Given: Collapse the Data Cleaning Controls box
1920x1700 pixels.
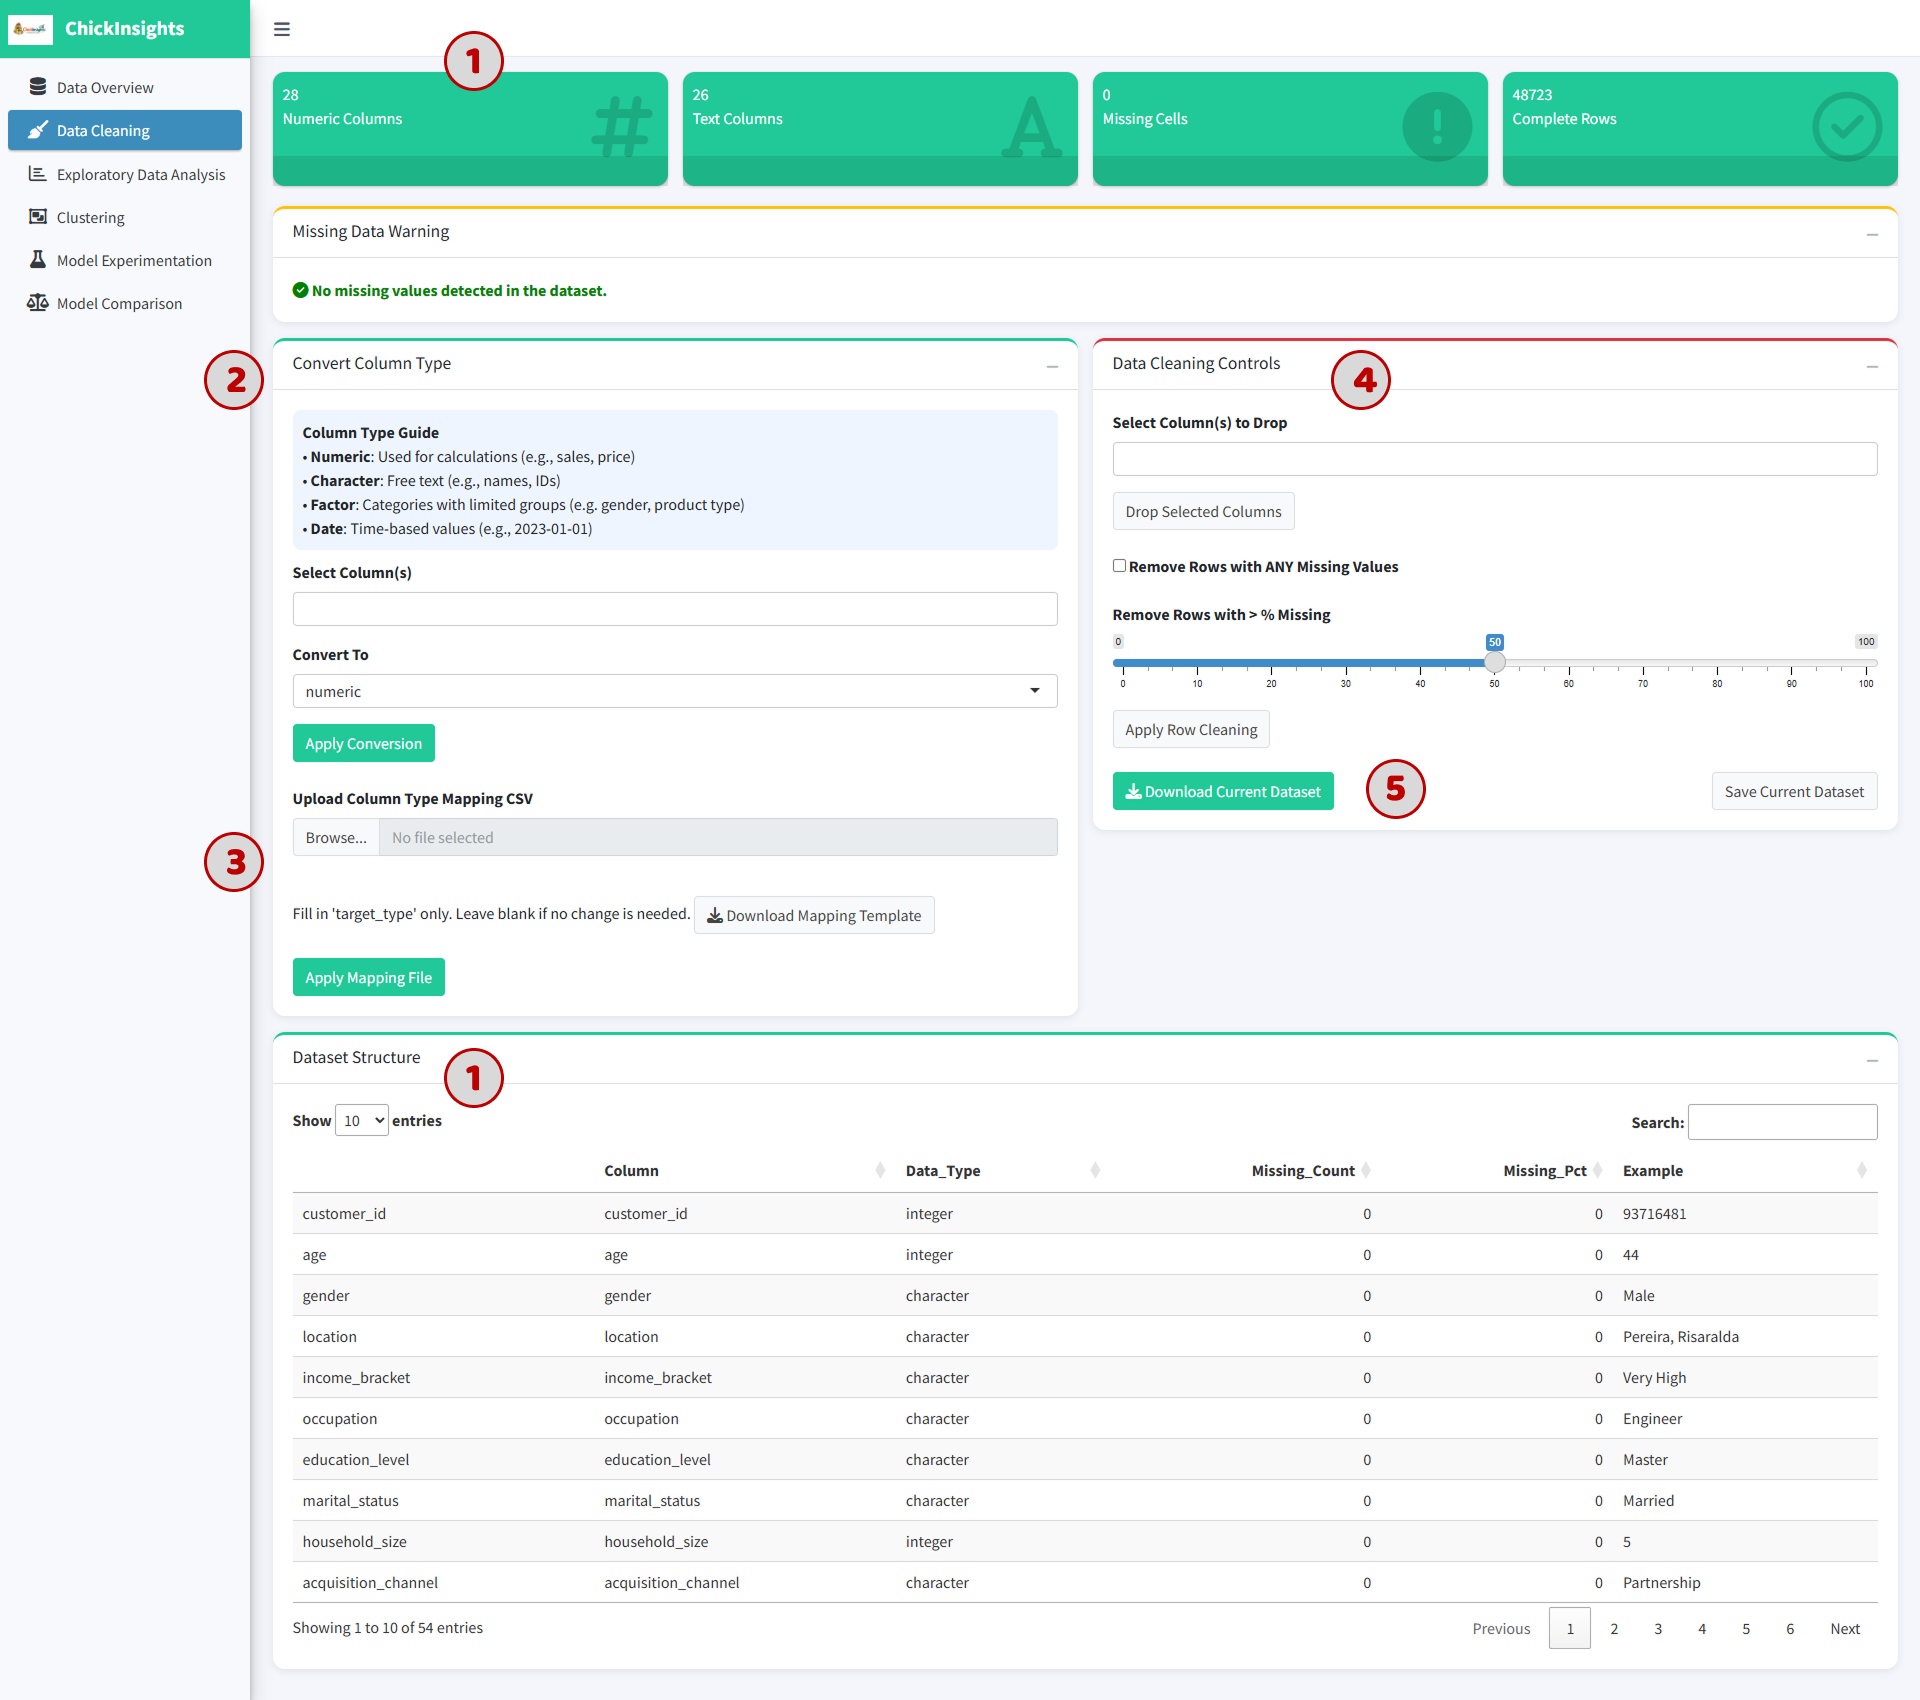Looking at the screenshot, I should tap(1872, 365).
